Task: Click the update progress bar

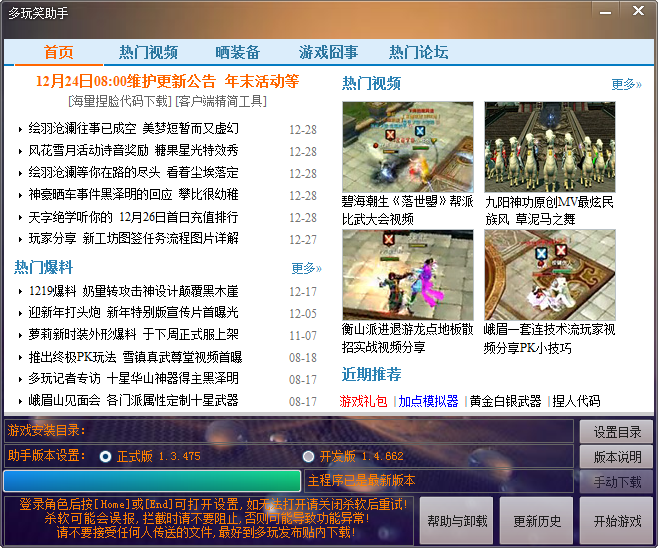Action: coord(154,481)
